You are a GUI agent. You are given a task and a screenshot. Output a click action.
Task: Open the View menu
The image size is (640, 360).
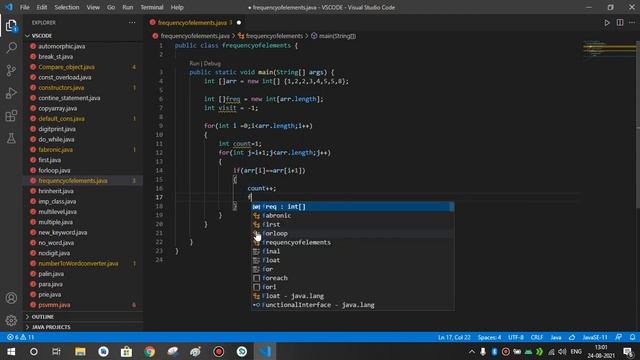click(x=93, y=7)
